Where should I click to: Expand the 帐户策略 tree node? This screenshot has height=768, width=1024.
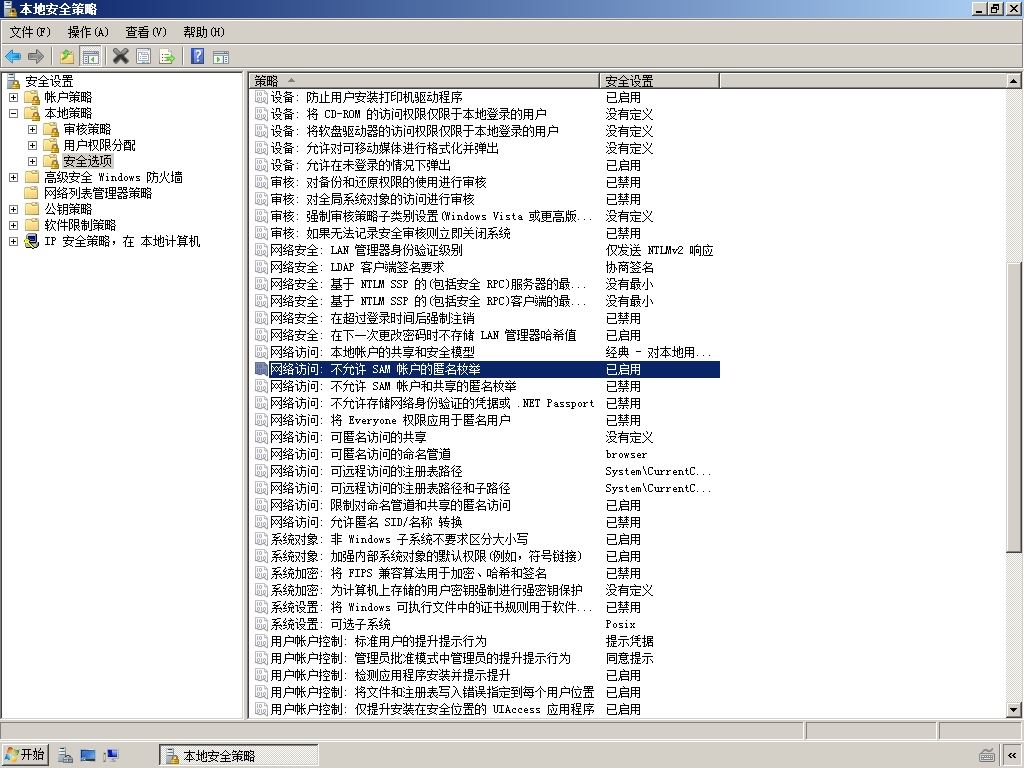(13, 97)
